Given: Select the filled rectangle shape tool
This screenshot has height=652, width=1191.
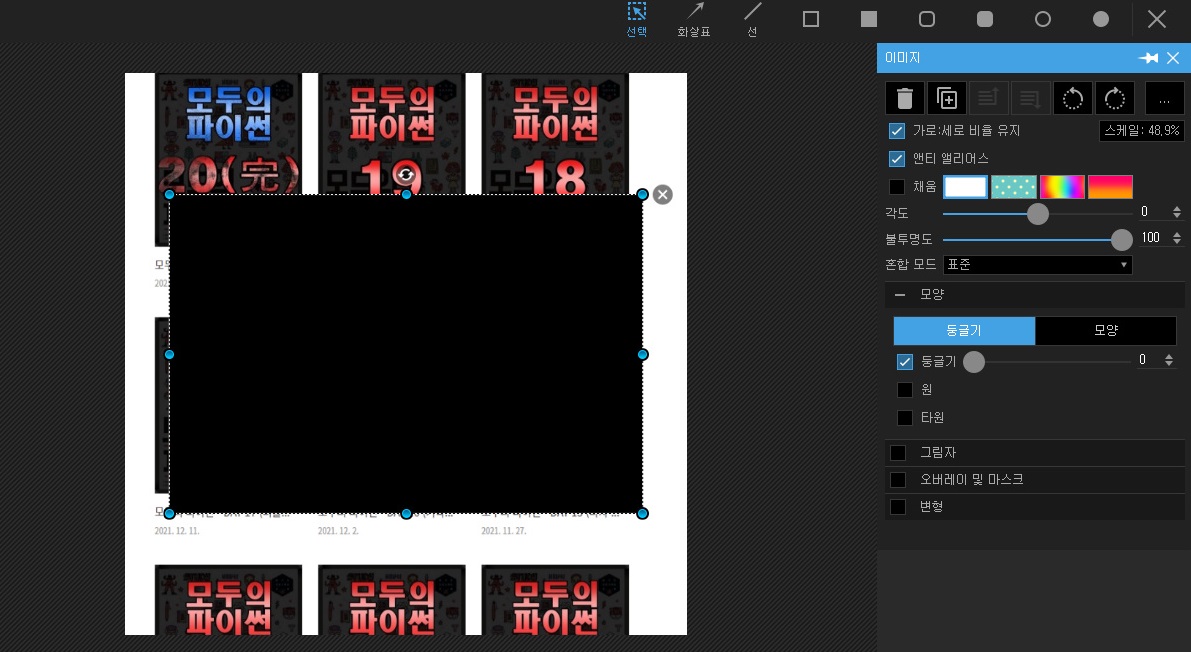Looking at the screenshot, I should 869,19.
